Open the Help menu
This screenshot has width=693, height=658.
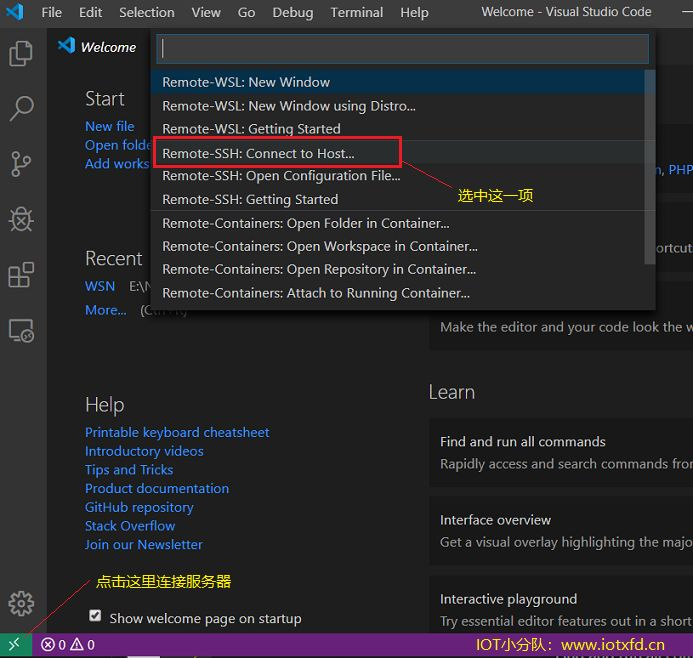point(414,12)
